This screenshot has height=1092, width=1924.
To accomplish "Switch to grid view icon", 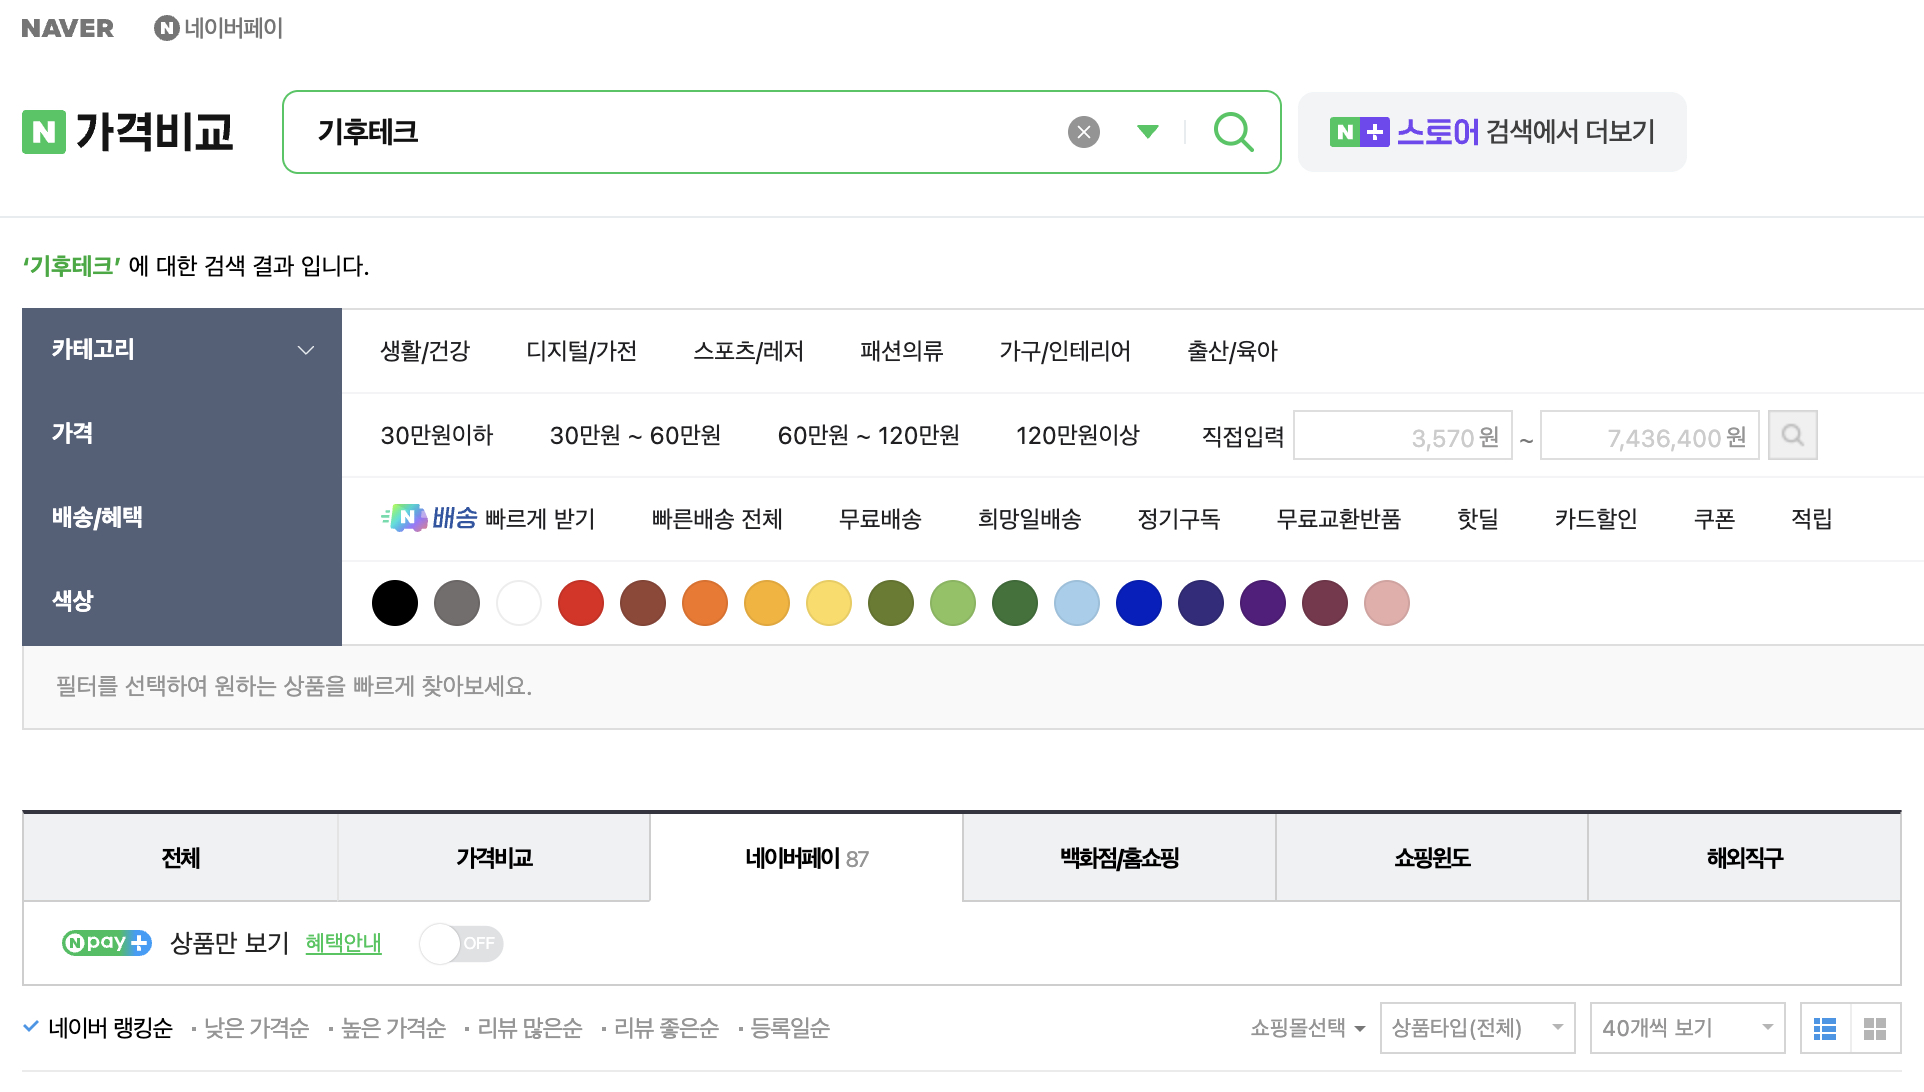I will click(1875, 1028).
